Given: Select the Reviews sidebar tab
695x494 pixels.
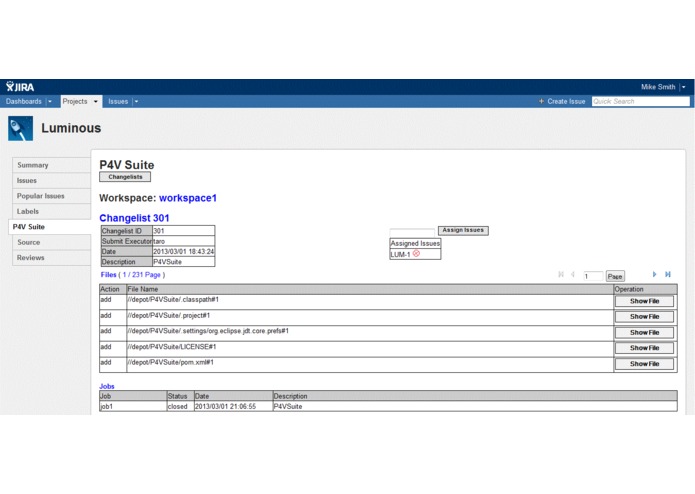Looking at the screenshot, I should (x=52, y=257).
